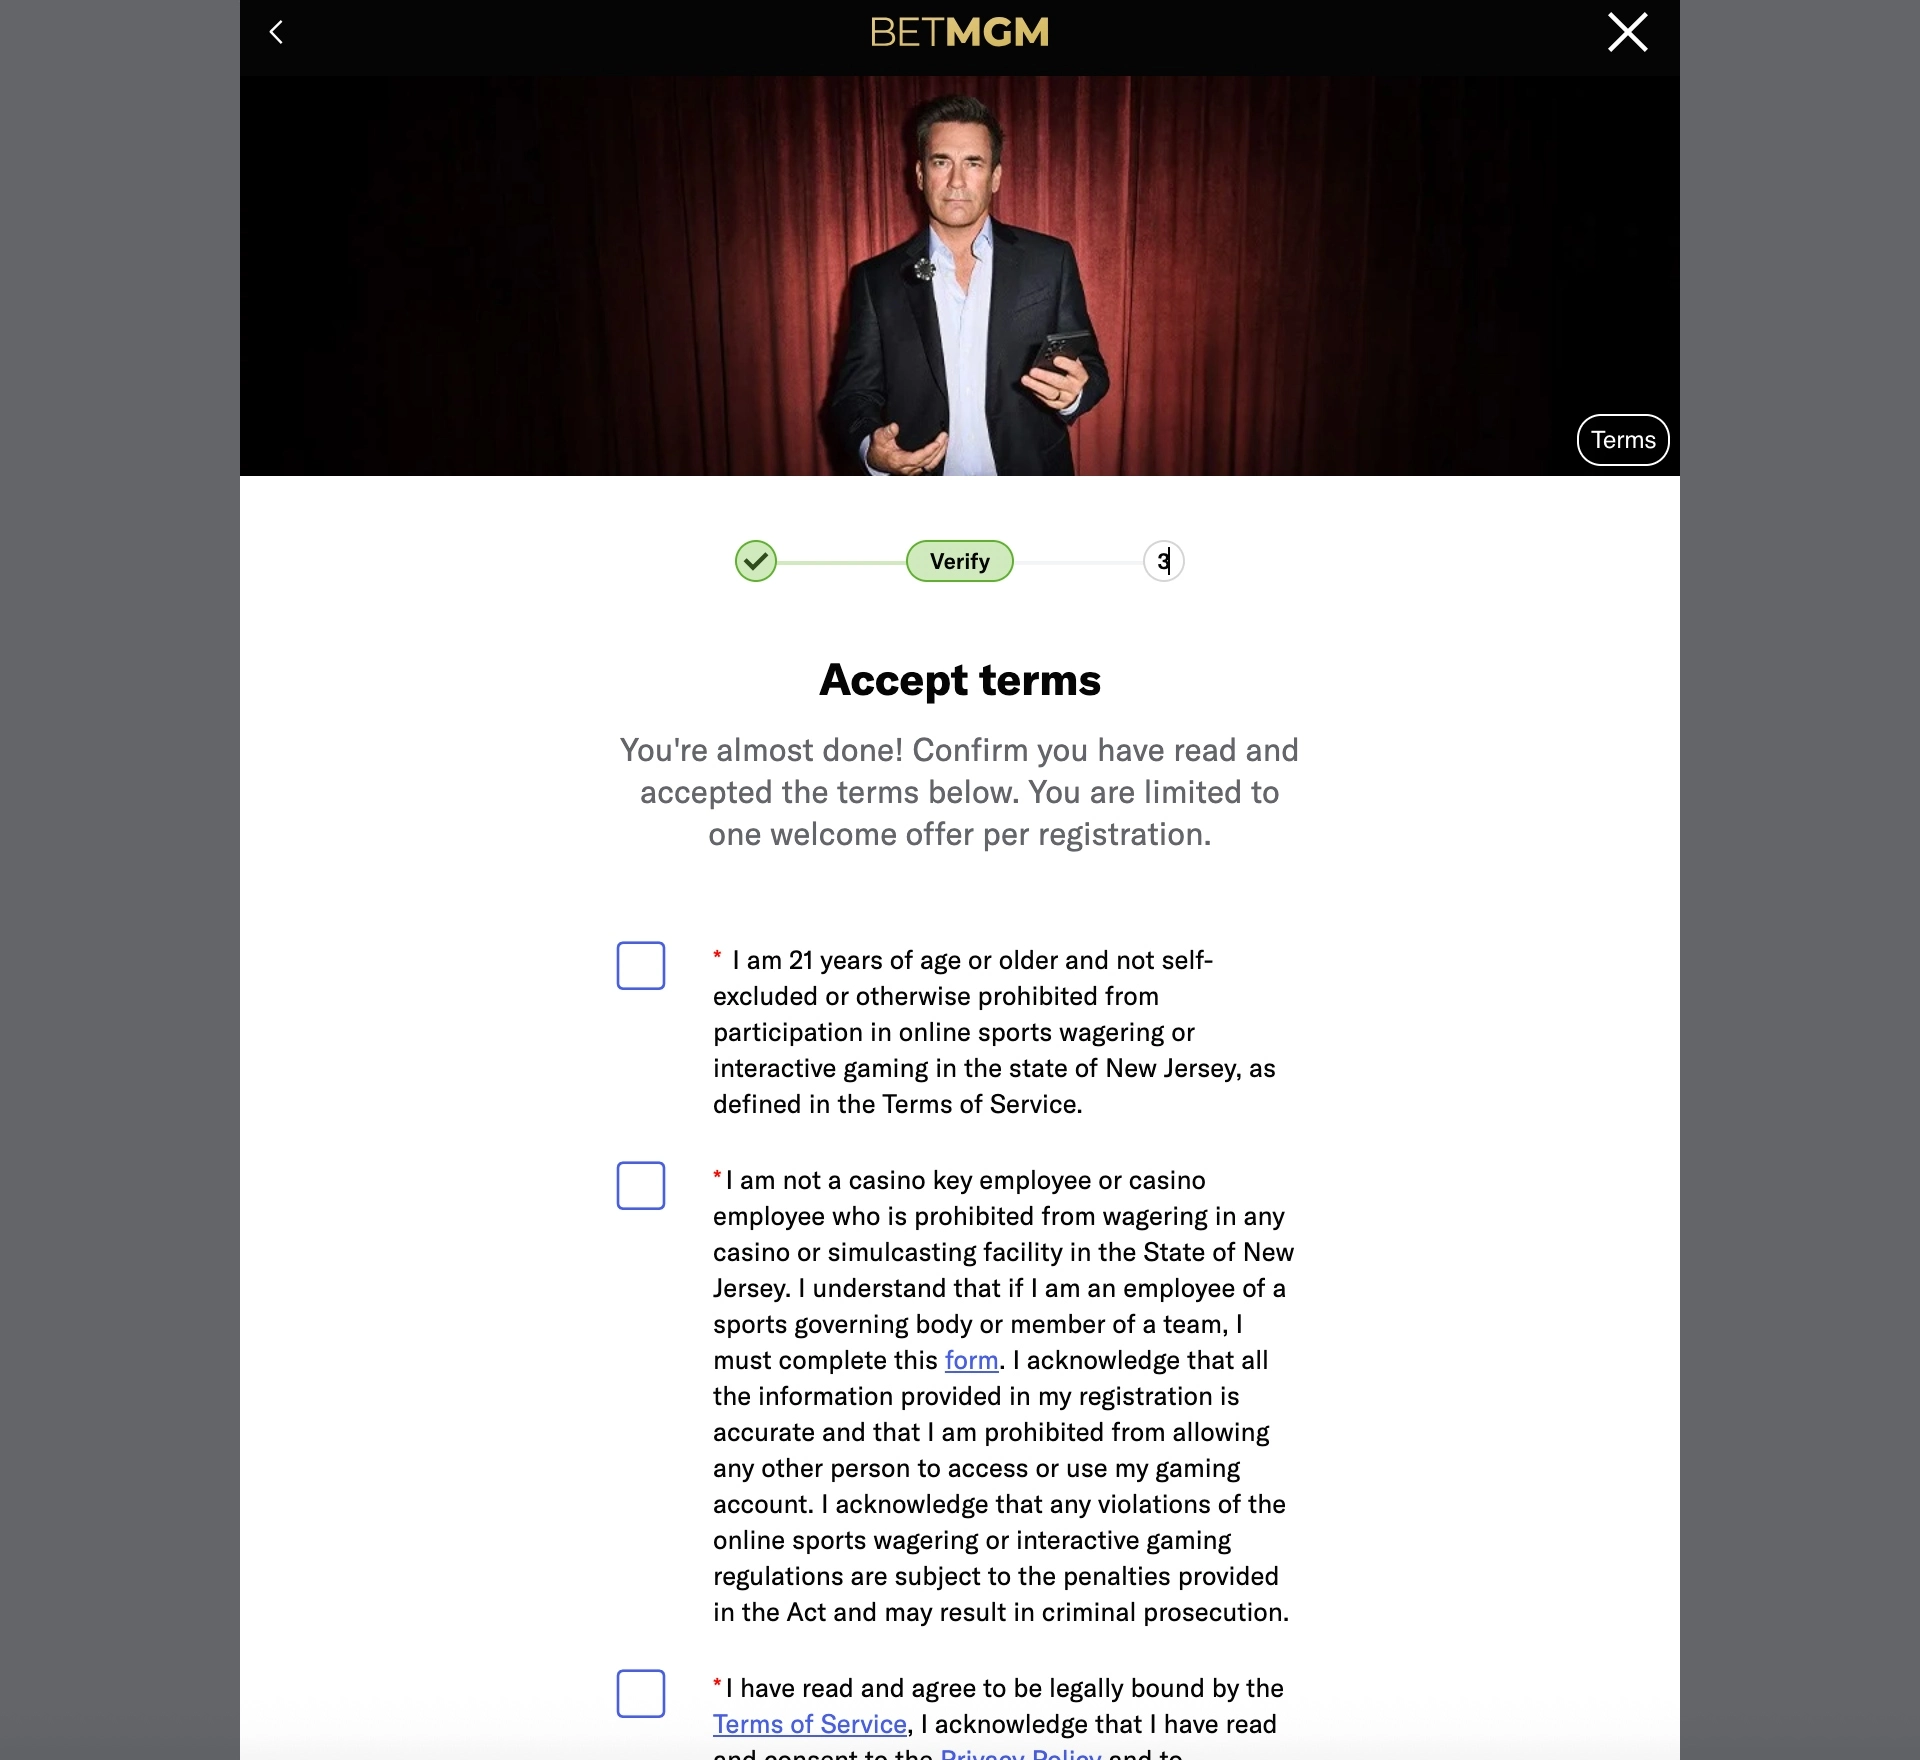Click the 21 years of age statement text
The height and width of the screenshot is (1760, 1920).
coord(993,1032)
